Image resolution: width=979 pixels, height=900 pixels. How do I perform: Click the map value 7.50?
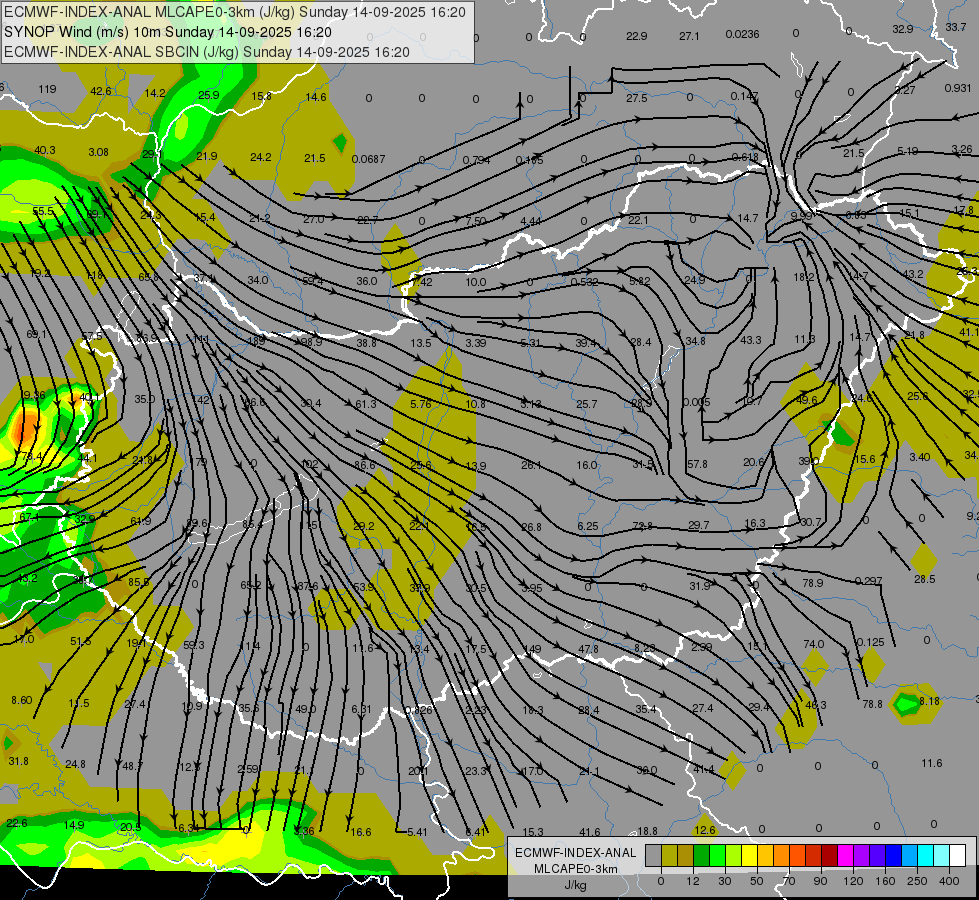point(476,221)
